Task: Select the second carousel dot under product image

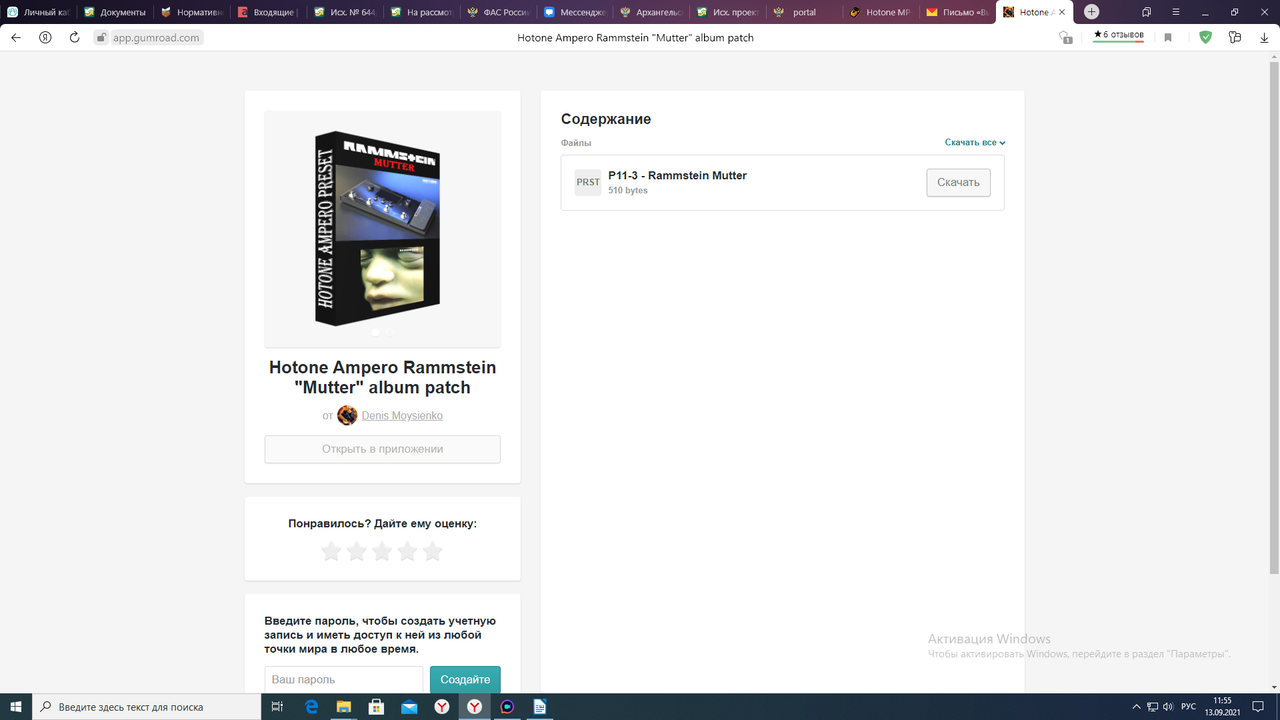Action: [x=390, y=332]
